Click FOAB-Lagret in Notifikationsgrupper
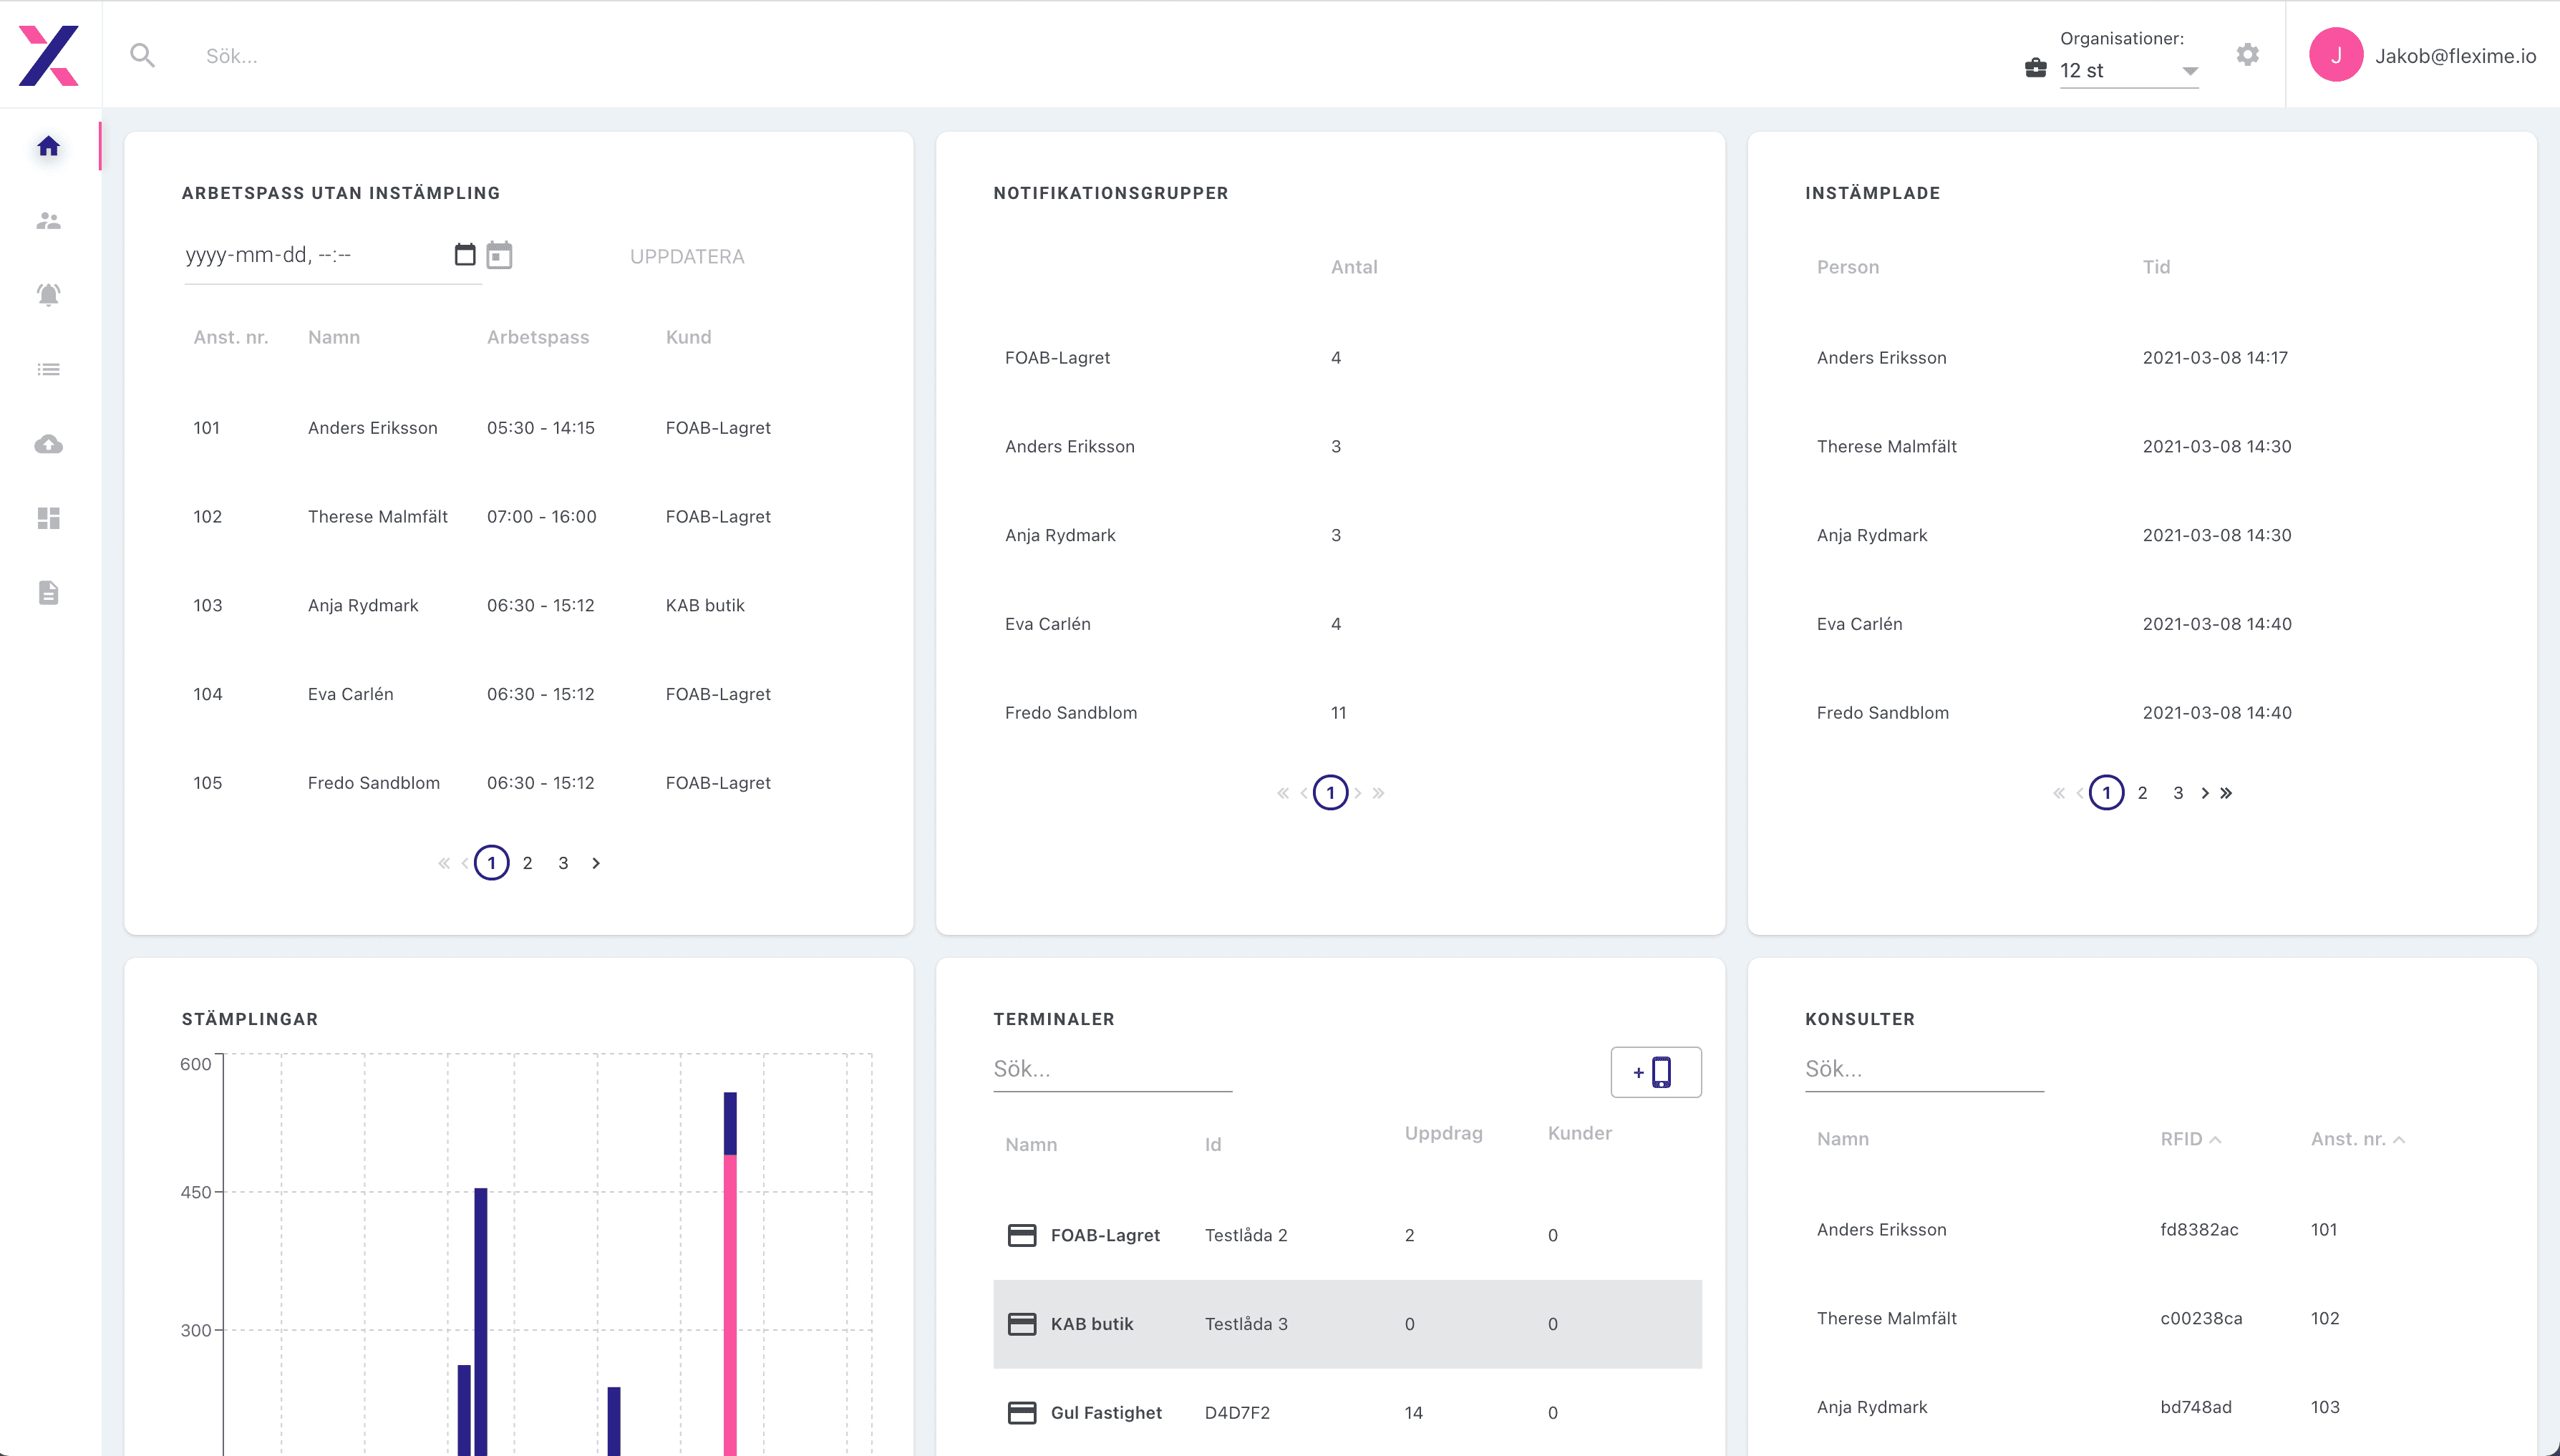Screen dimensions: 2560x1456 point(1057,358)
